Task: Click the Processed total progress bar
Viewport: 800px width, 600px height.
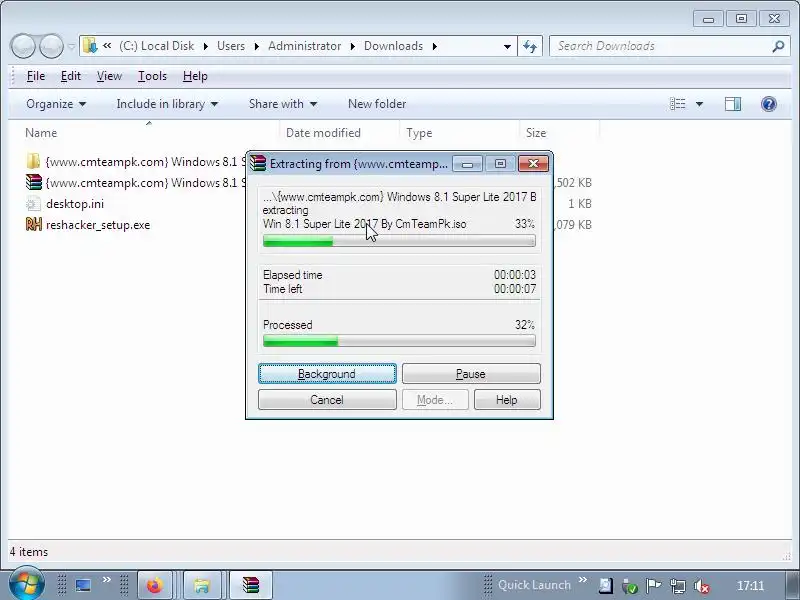Action: click(x=399, y=341)
